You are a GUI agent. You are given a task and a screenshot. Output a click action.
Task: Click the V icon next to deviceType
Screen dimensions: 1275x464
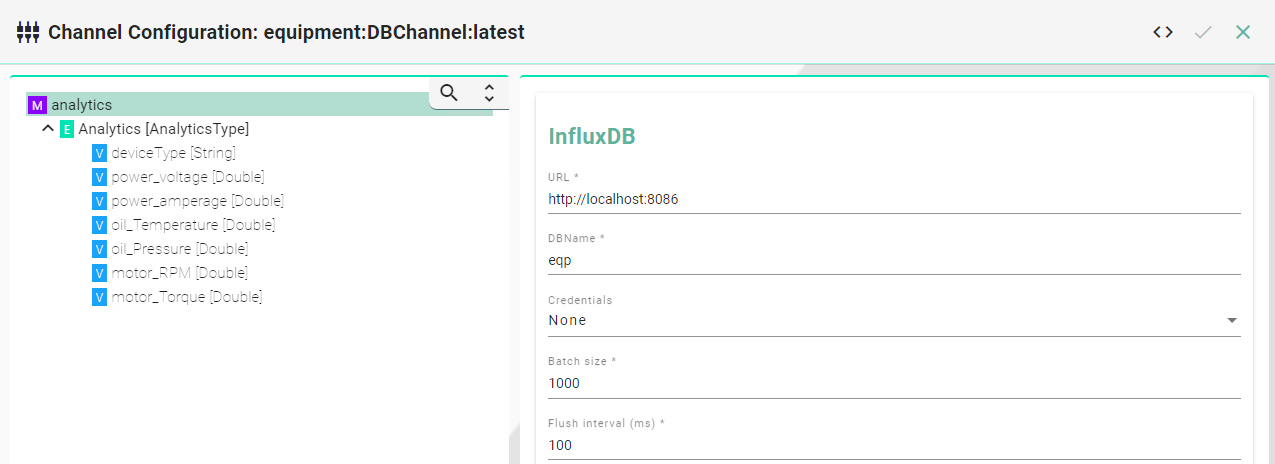(99, 153)
